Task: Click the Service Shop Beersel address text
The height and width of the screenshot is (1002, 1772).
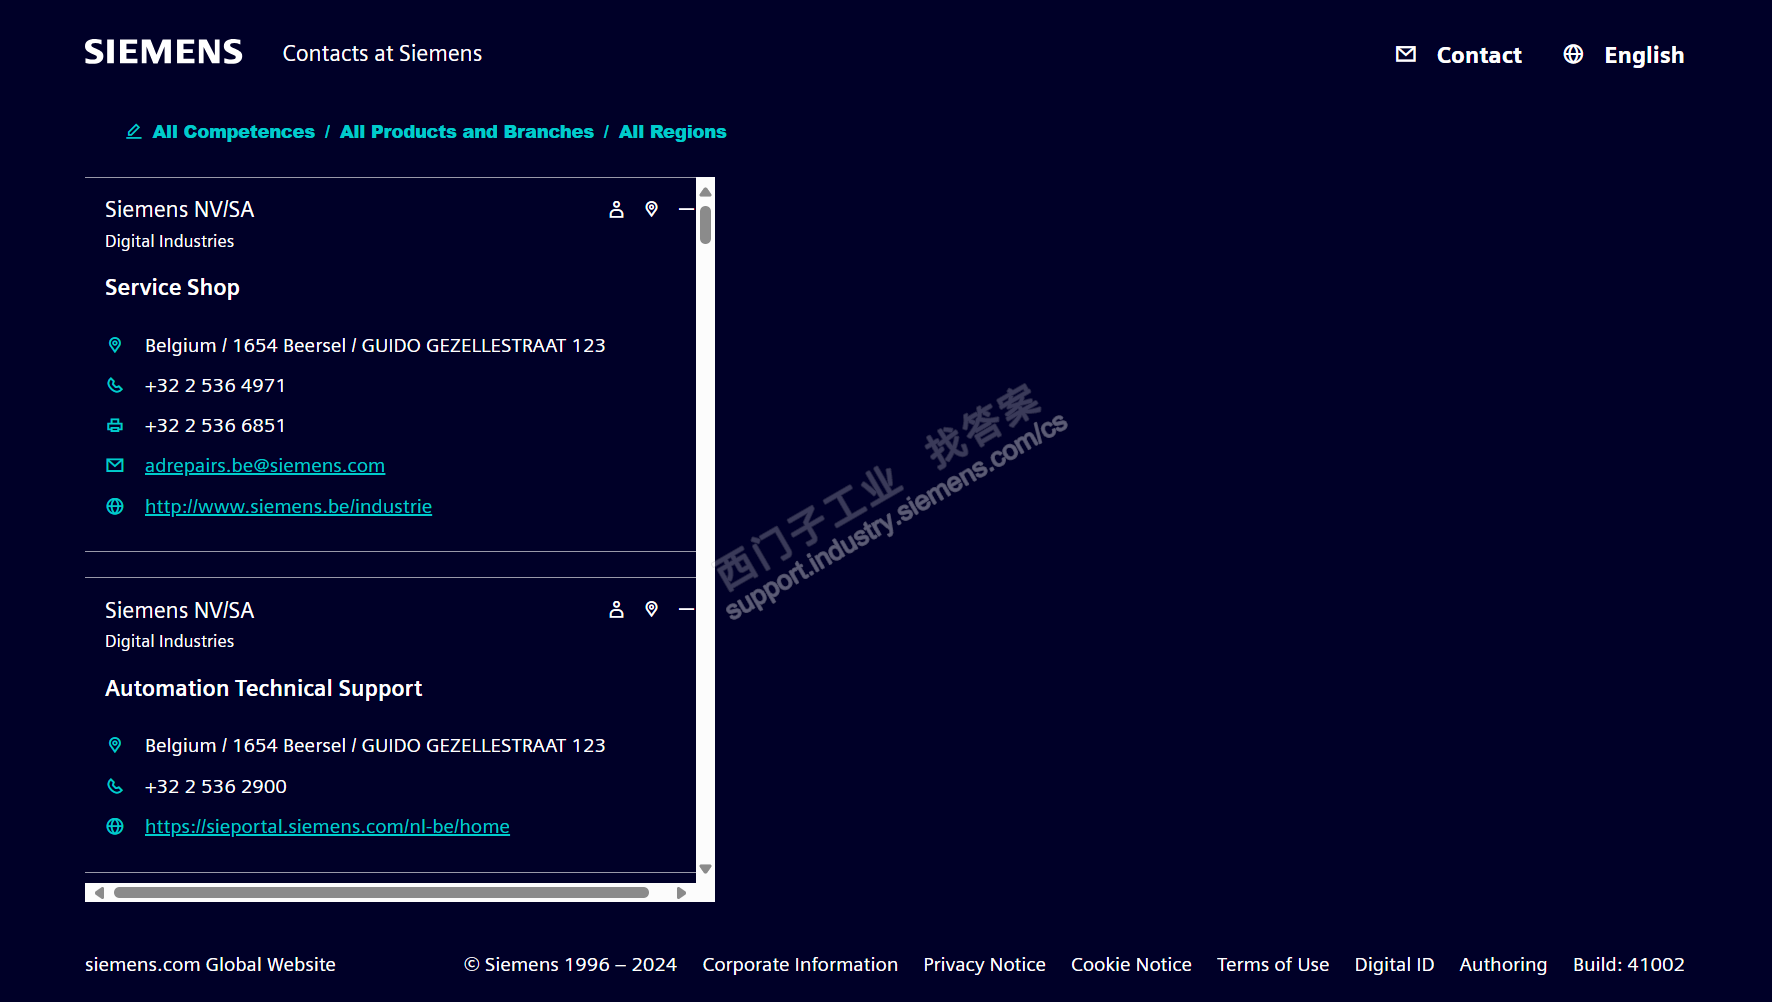Action: pos(375,345)
